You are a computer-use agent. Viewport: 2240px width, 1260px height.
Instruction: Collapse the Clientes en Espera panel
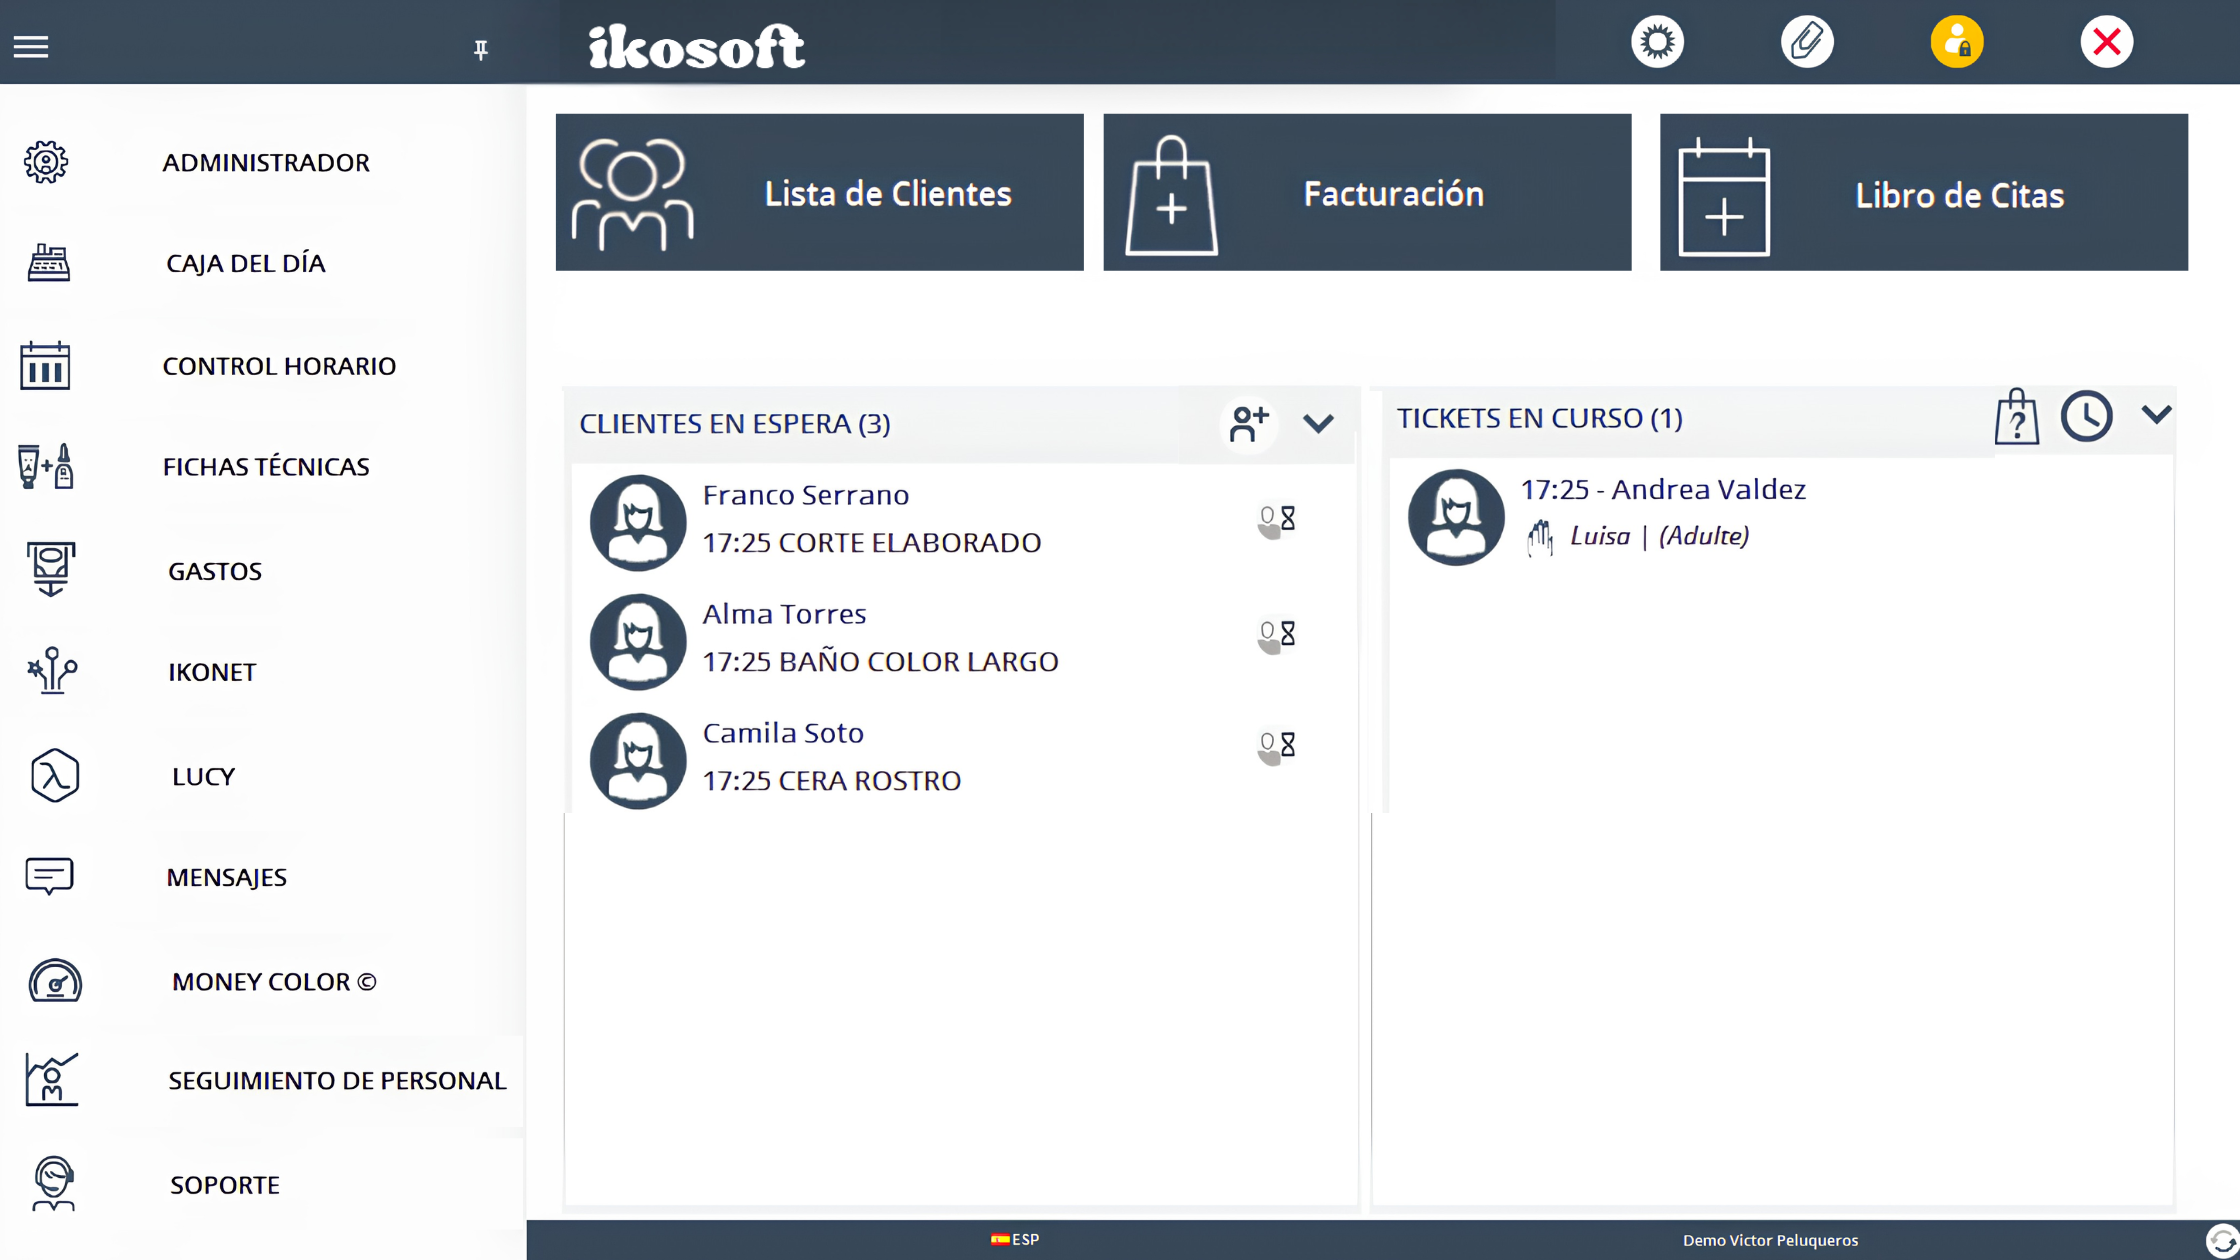coord(1318,424)
